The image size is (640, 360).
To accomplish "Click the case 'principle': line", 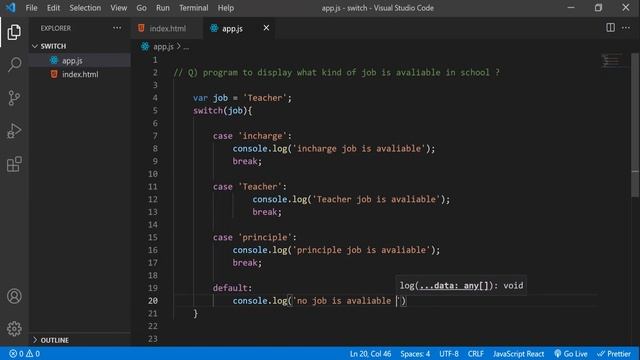I will tap(254, 237).
